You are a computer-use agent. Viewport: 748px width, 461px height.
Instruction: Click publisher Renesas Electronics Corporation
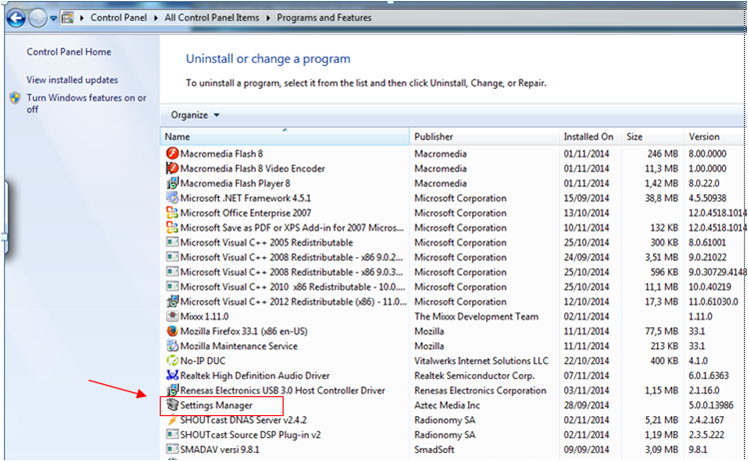tap(480, 390)
